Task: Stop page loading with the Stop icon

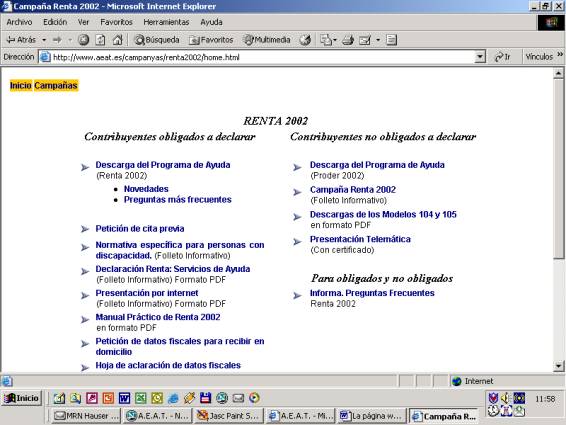Action: point(83,40)
